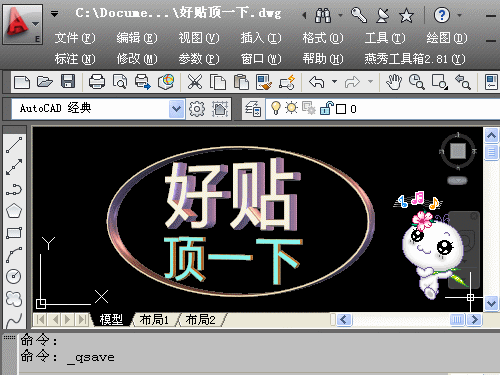Open the 编辑(E) menu
Screen dimensions: 500x375
tap(137, 38)
